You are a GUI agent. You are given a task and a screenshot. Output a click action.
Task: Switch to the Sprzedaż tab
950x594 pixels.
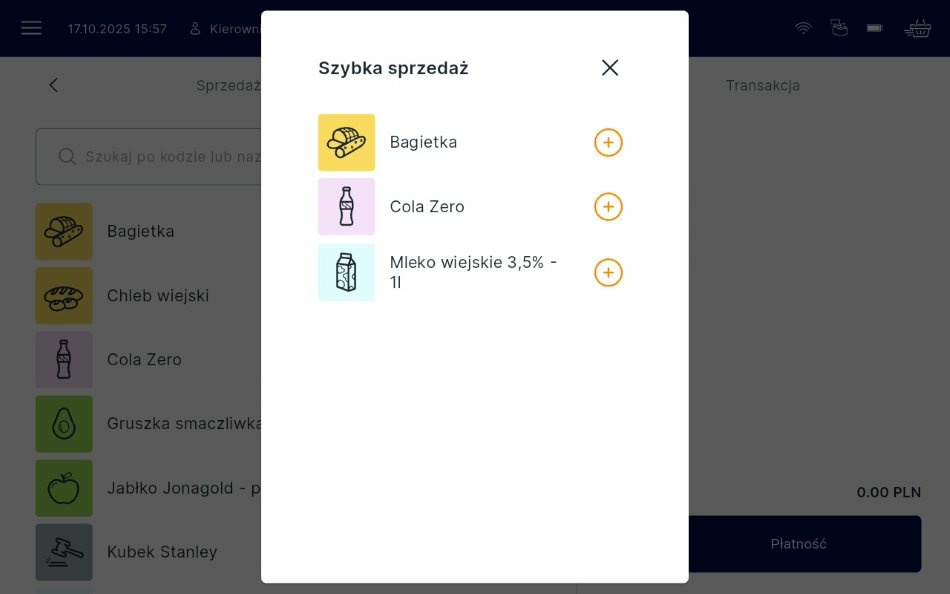(228, 86)
